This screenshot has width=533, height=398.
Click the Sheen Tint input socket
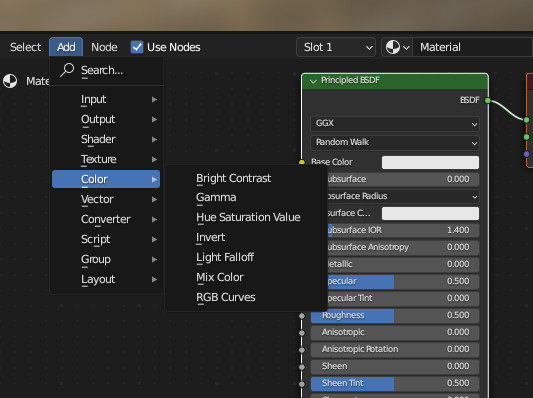(x=302, y=384)
